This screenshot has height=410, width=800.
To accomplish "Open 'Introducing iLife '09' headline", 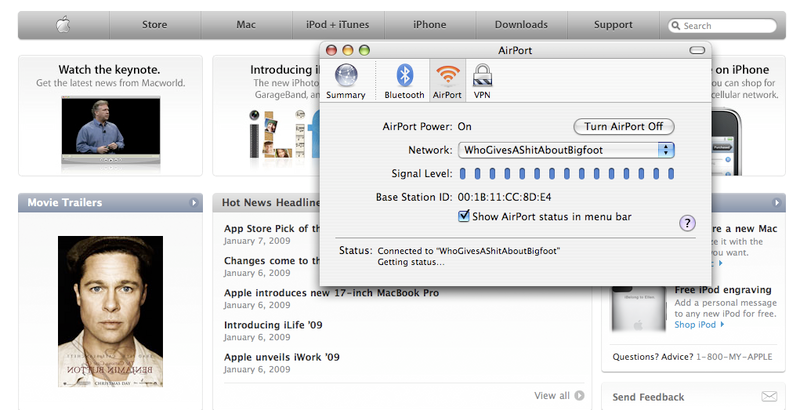I will [273, 325].
